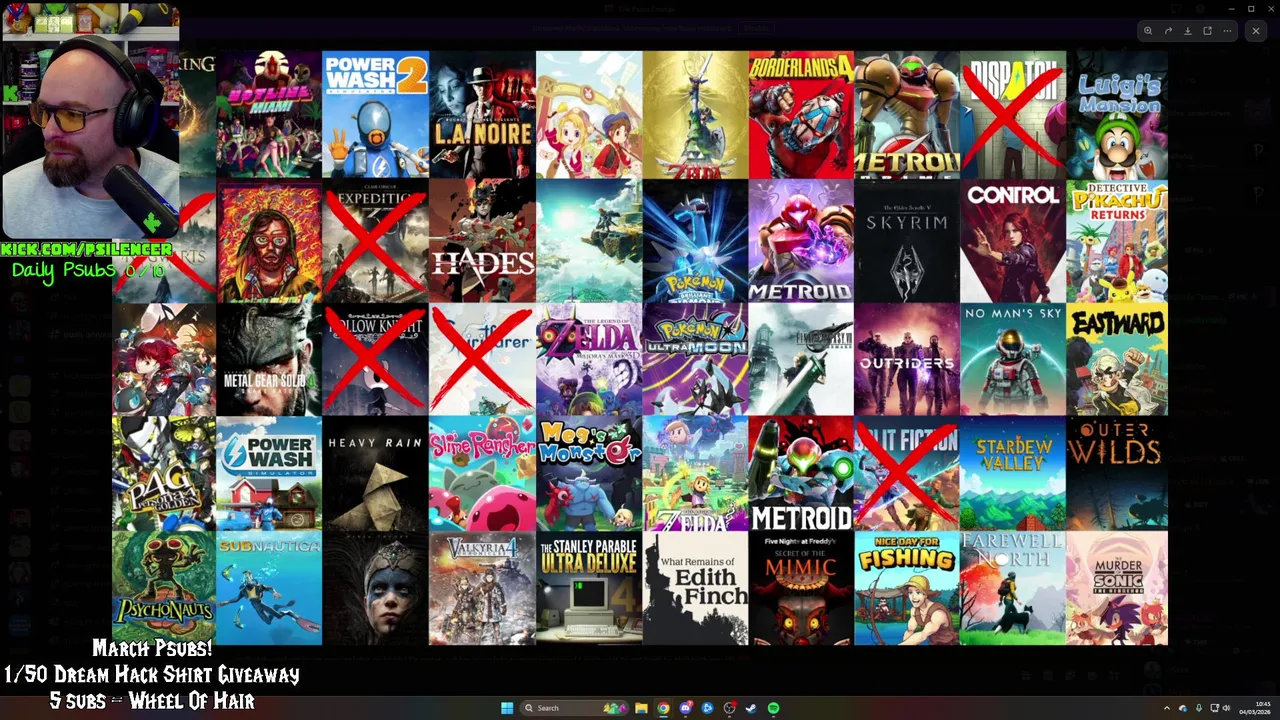Select the No Man's Sky cover

(x=1013, y=360)
